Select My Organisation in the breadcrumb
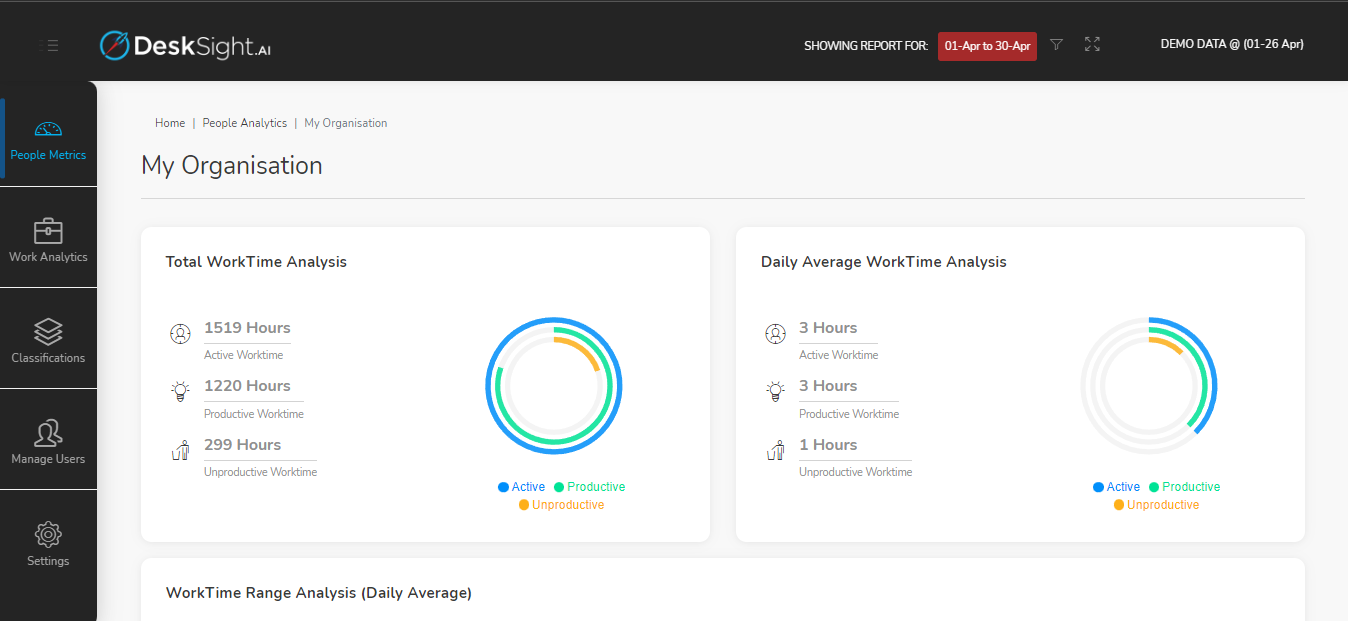 [x=345, y=122]
